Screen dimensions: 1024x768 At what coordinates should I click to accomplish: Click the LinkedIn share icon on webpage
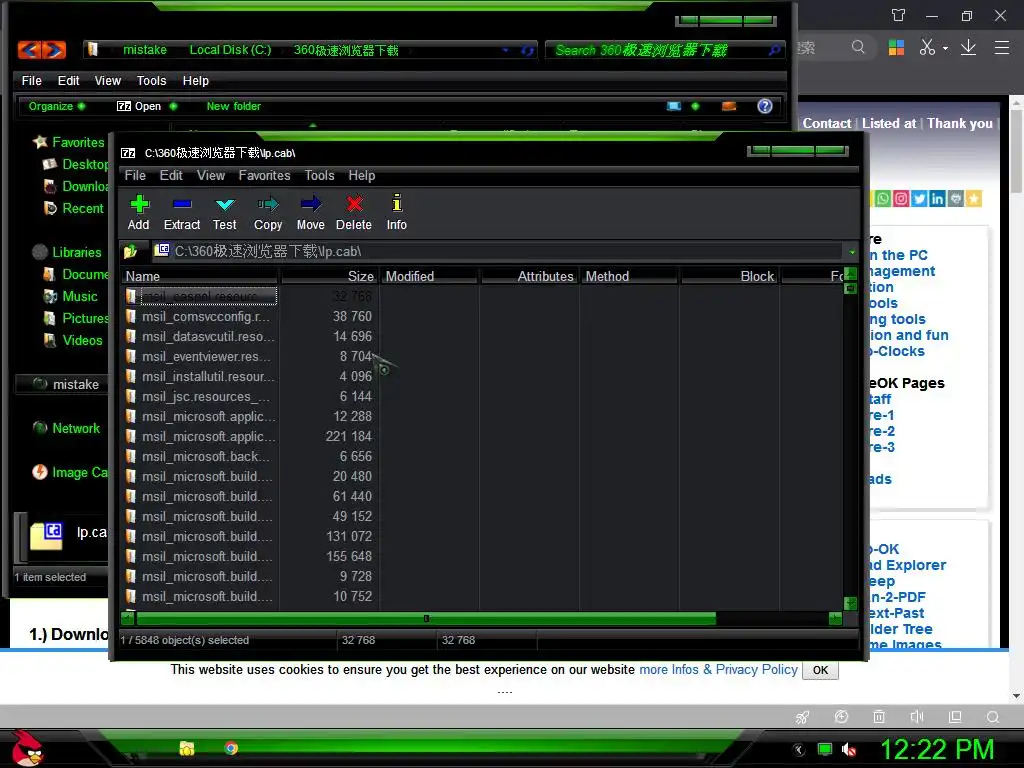point(937,199)
